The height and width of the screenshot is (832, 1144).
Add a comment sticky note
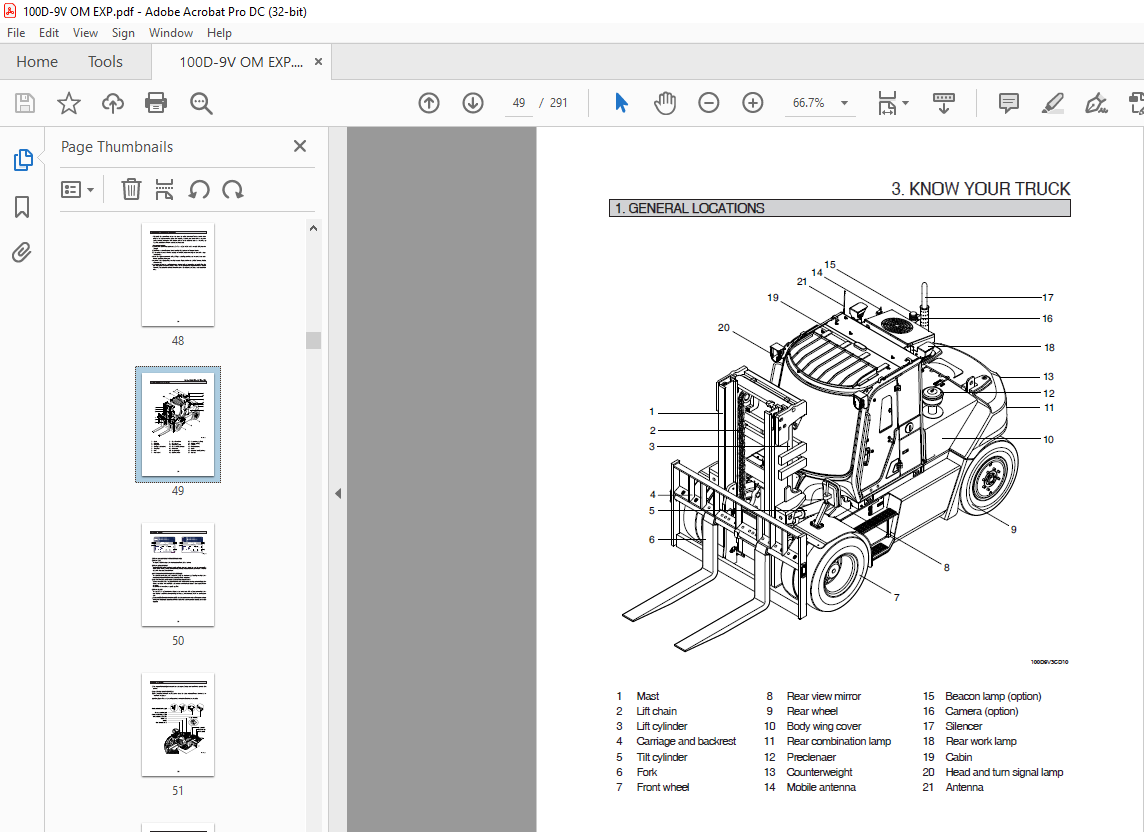click(1008, 103)
